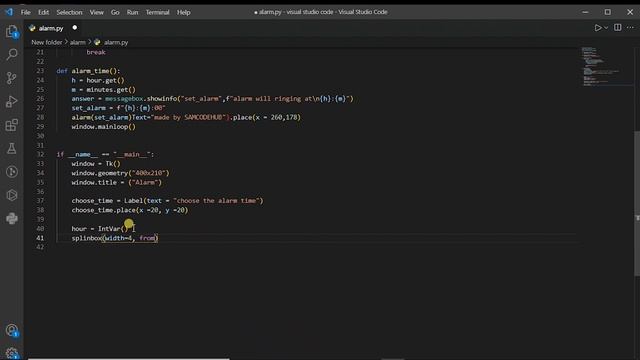Open the Help menu
Screen dimensions: 640x360
click(x=184, y=12)
